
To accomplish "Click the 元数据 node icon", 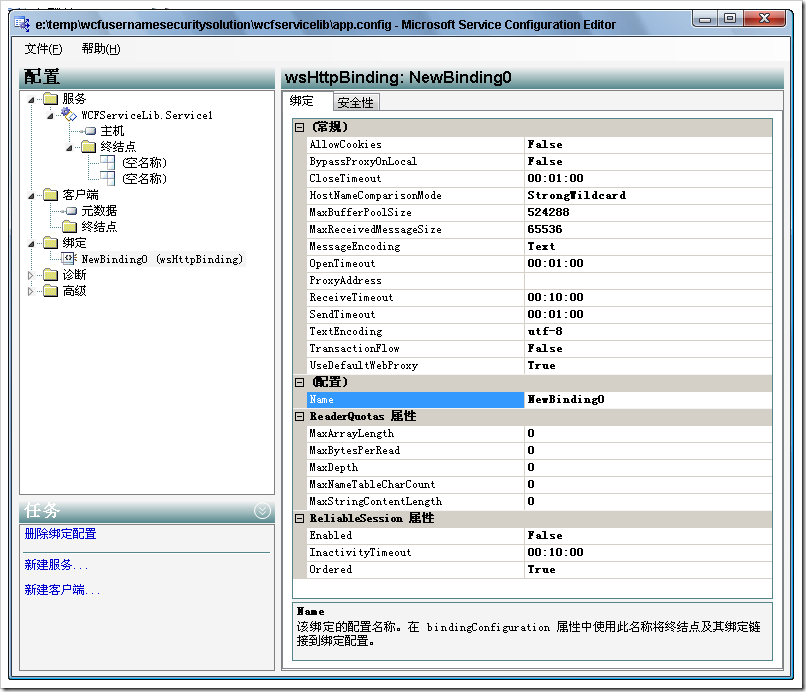I will (71, 211).
